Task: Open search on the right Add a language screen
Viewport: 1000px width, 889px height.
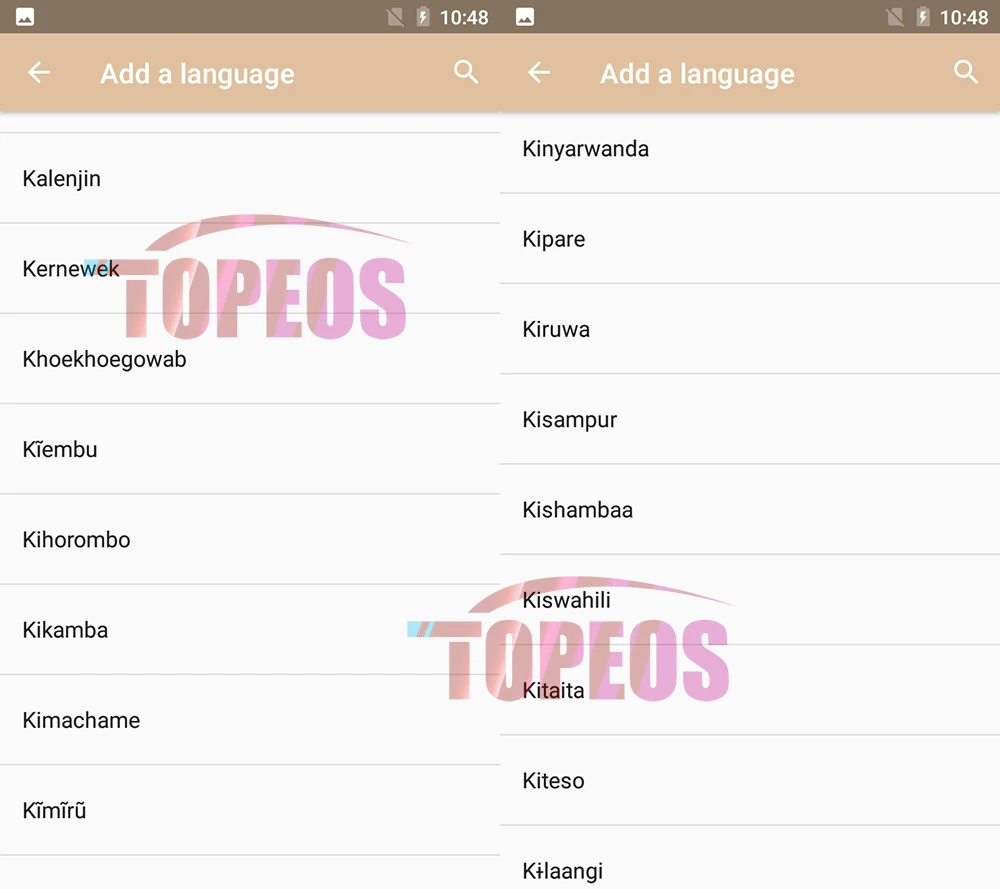Action: click(x=966, y=72)
